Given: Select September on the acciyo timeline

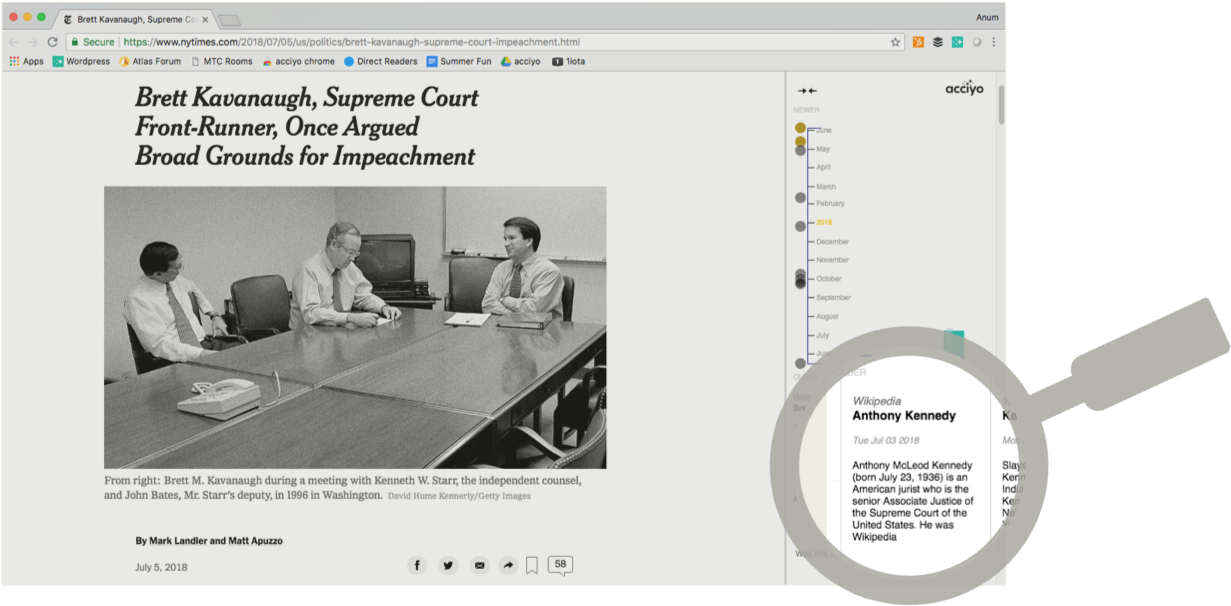Looking at the screenshot, I should 834,298.
